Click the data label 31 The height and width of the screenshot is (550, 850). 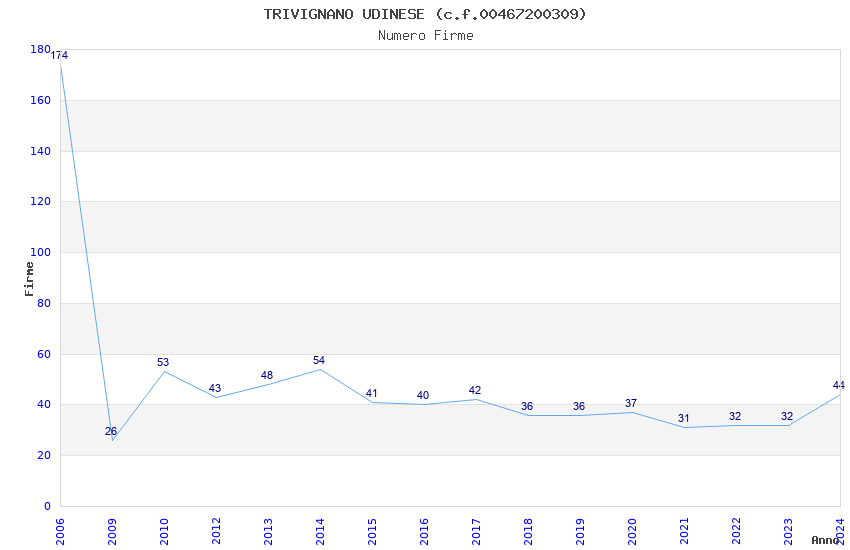tap(684, 418)
